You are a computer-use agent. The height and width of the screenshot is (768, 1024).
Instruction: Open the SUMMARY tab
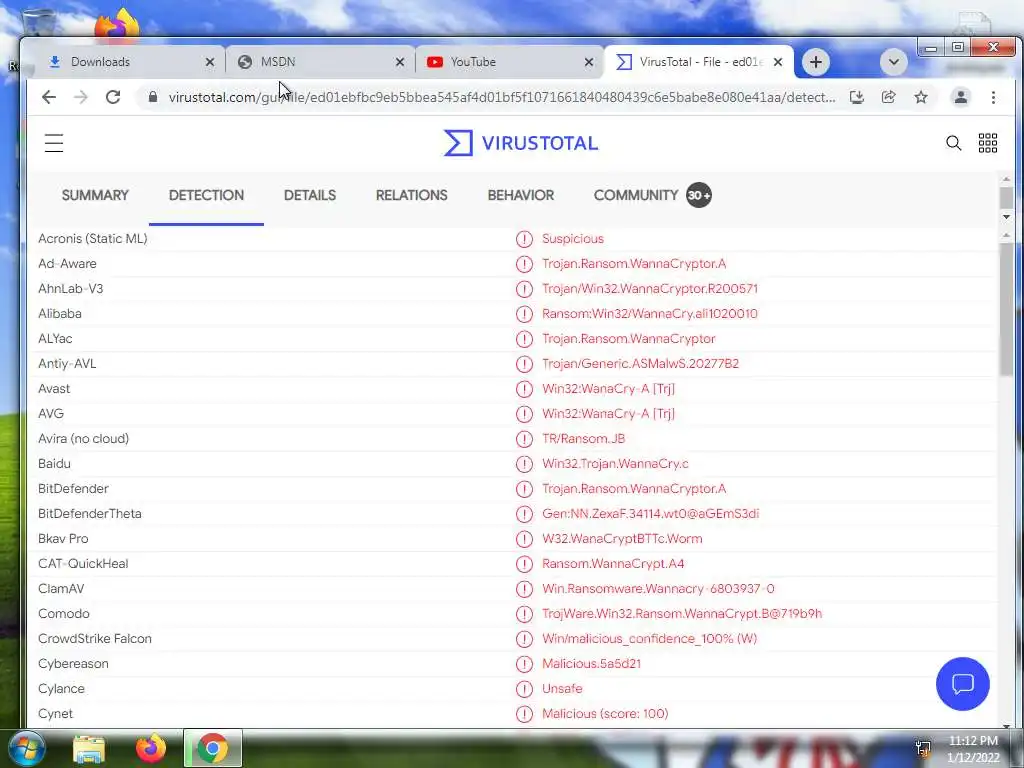(x=95, y=195)
